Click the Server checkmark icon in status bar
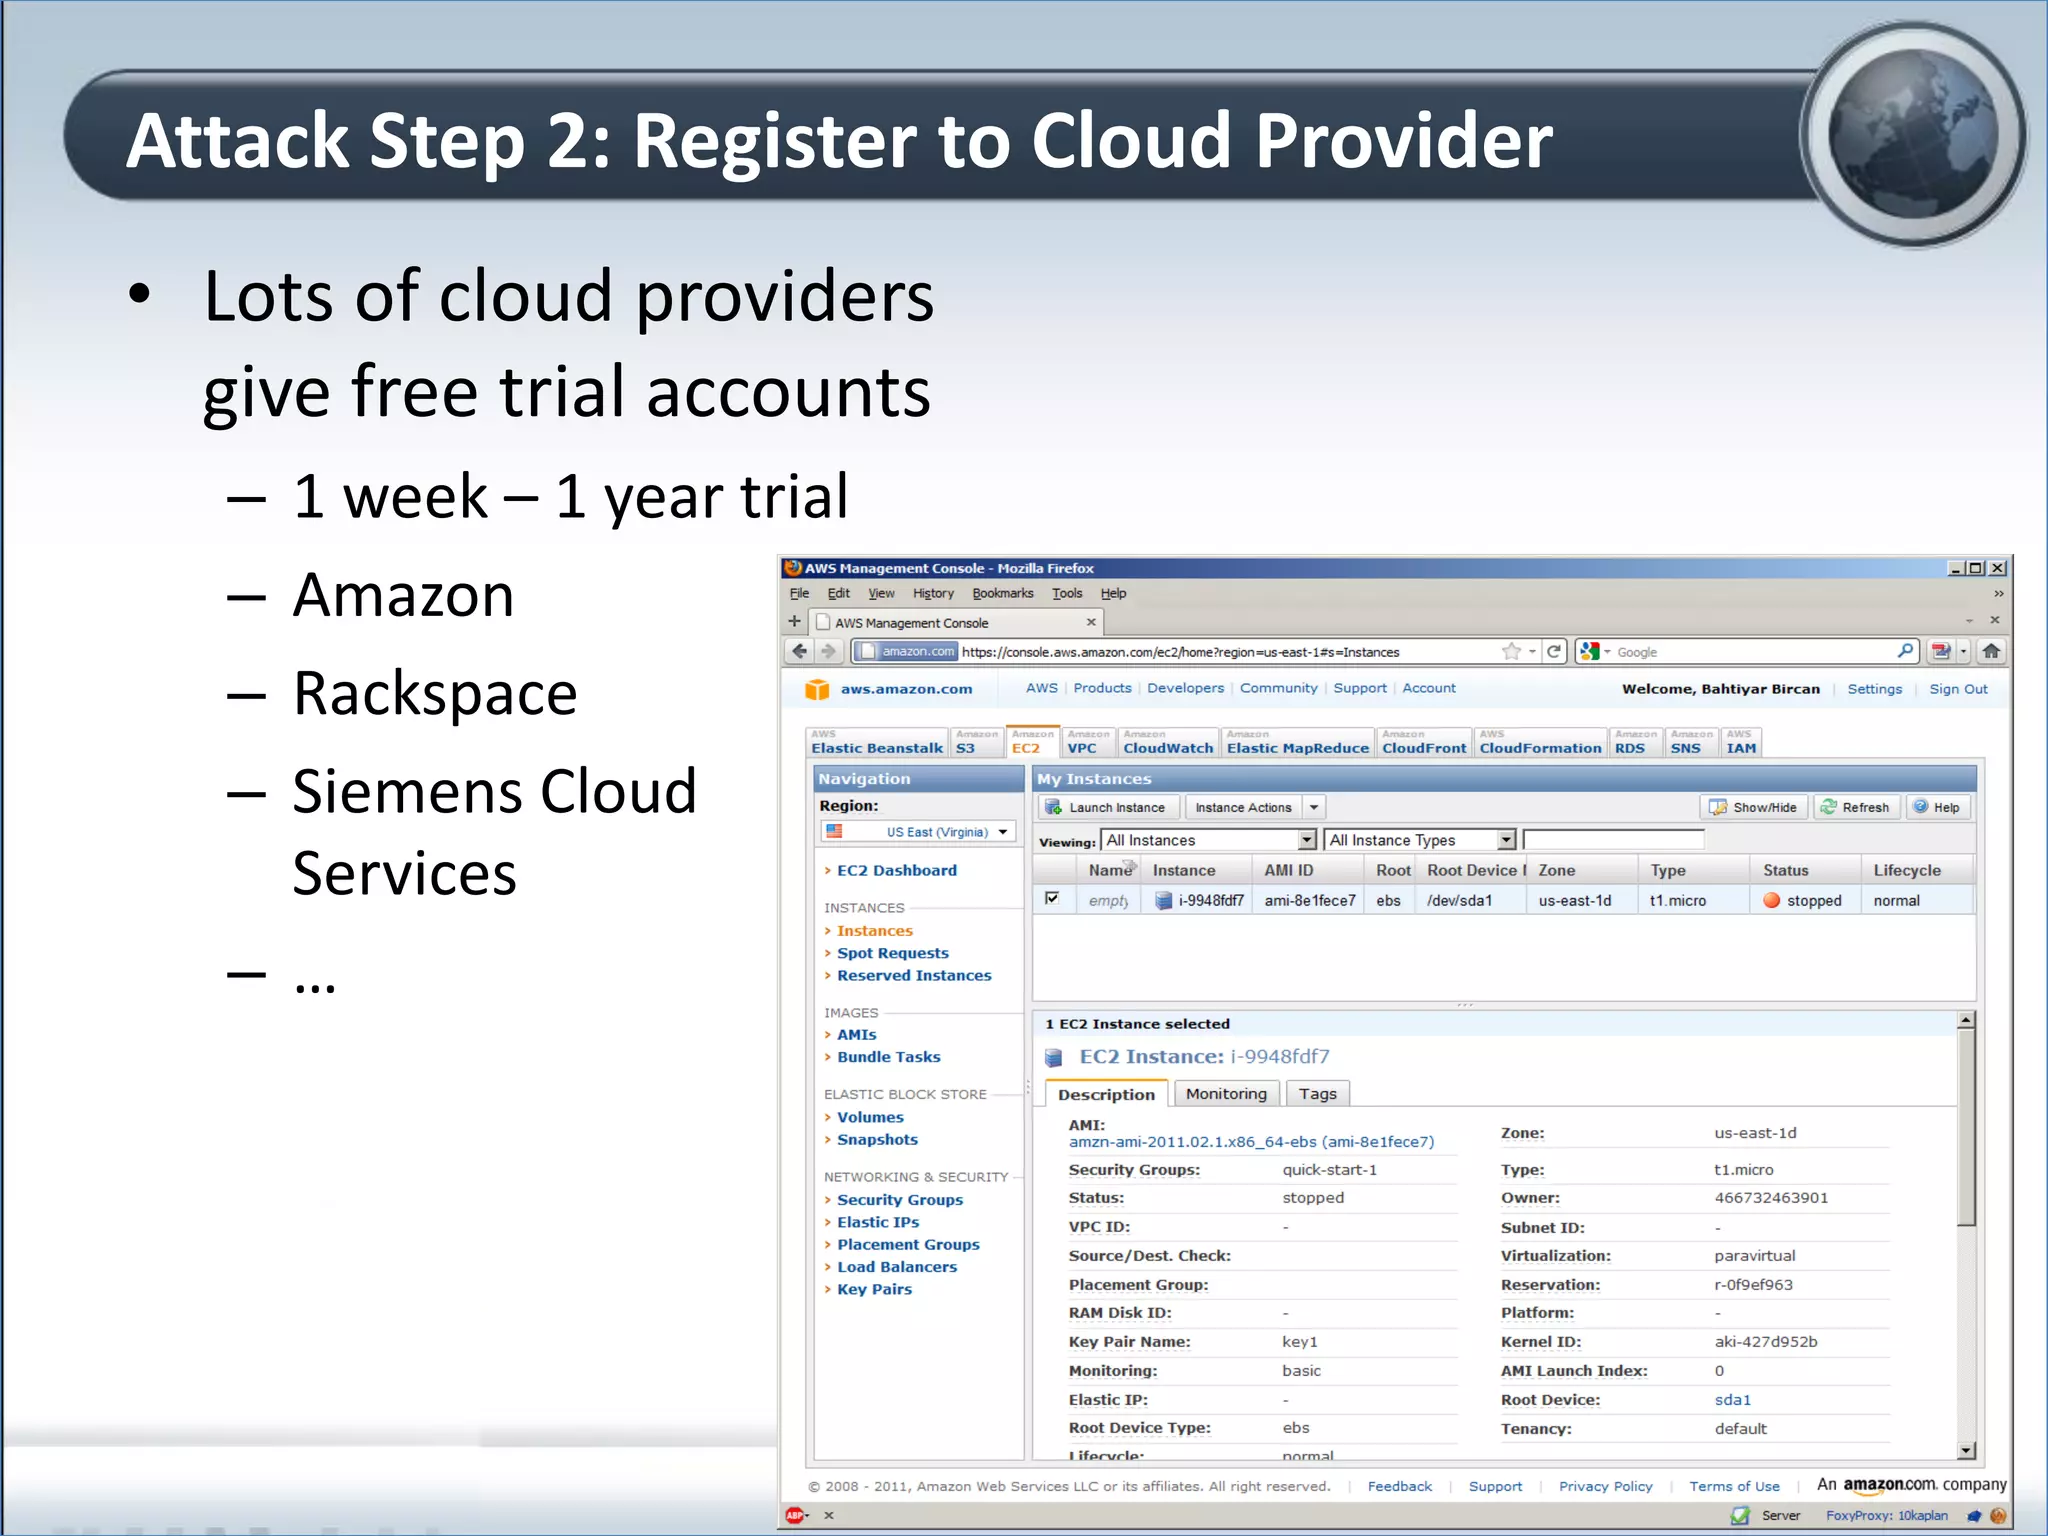2048x1536 pixels. (1741, 1515)
